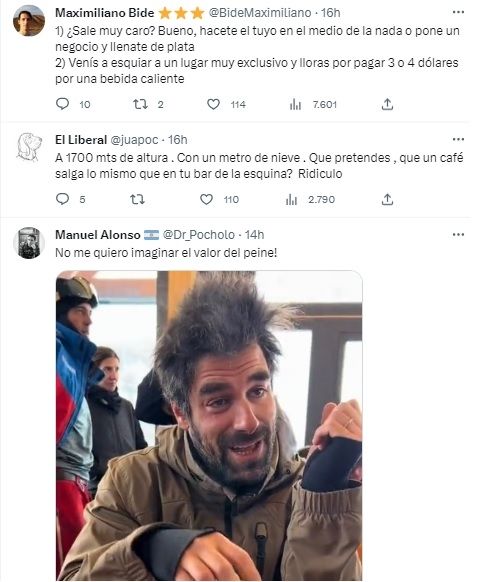Like Maximiliano Bide's tweet with 114 likes
This screenshot has width=480, height=582.
[213, 104]
